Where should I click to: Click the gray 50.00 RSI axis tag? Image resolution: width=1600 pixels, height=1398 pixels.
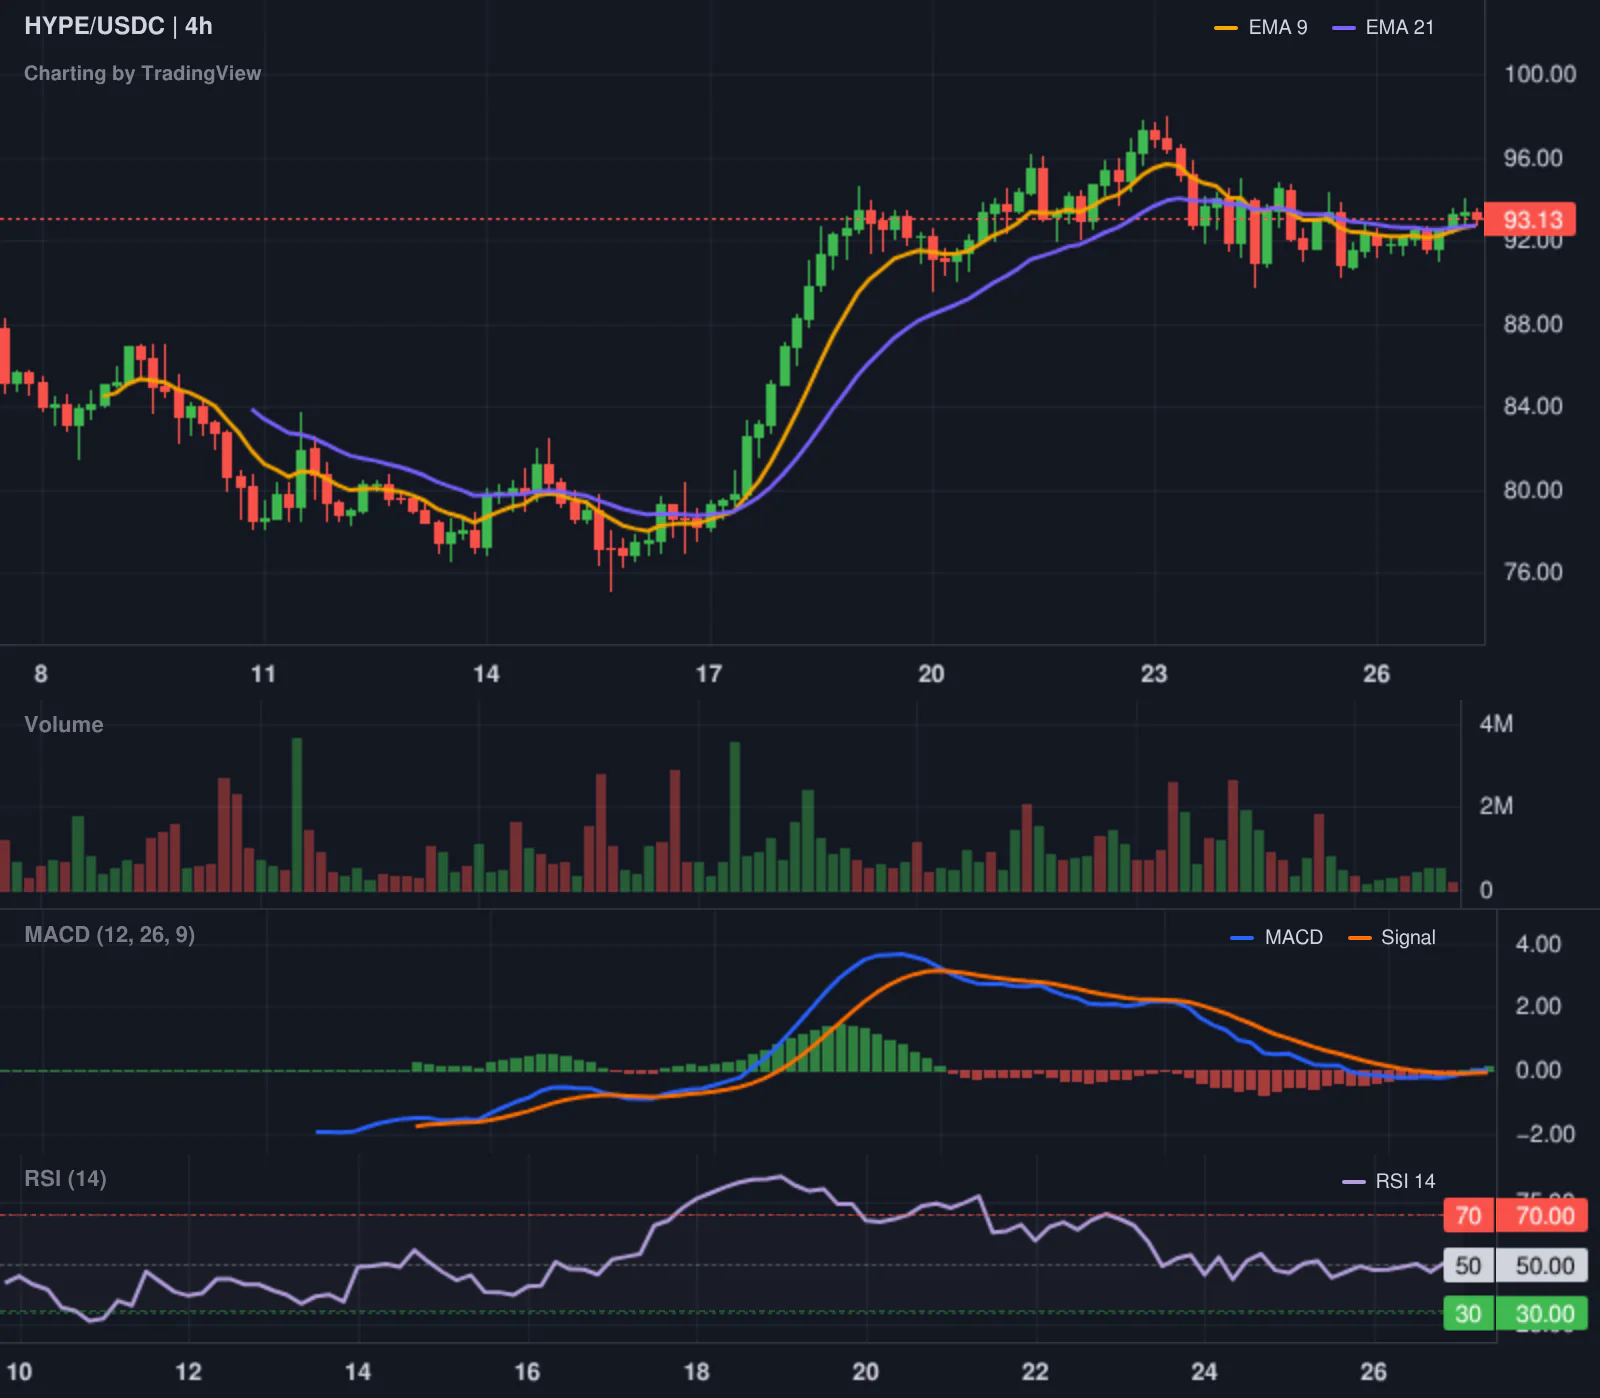1543,1266
